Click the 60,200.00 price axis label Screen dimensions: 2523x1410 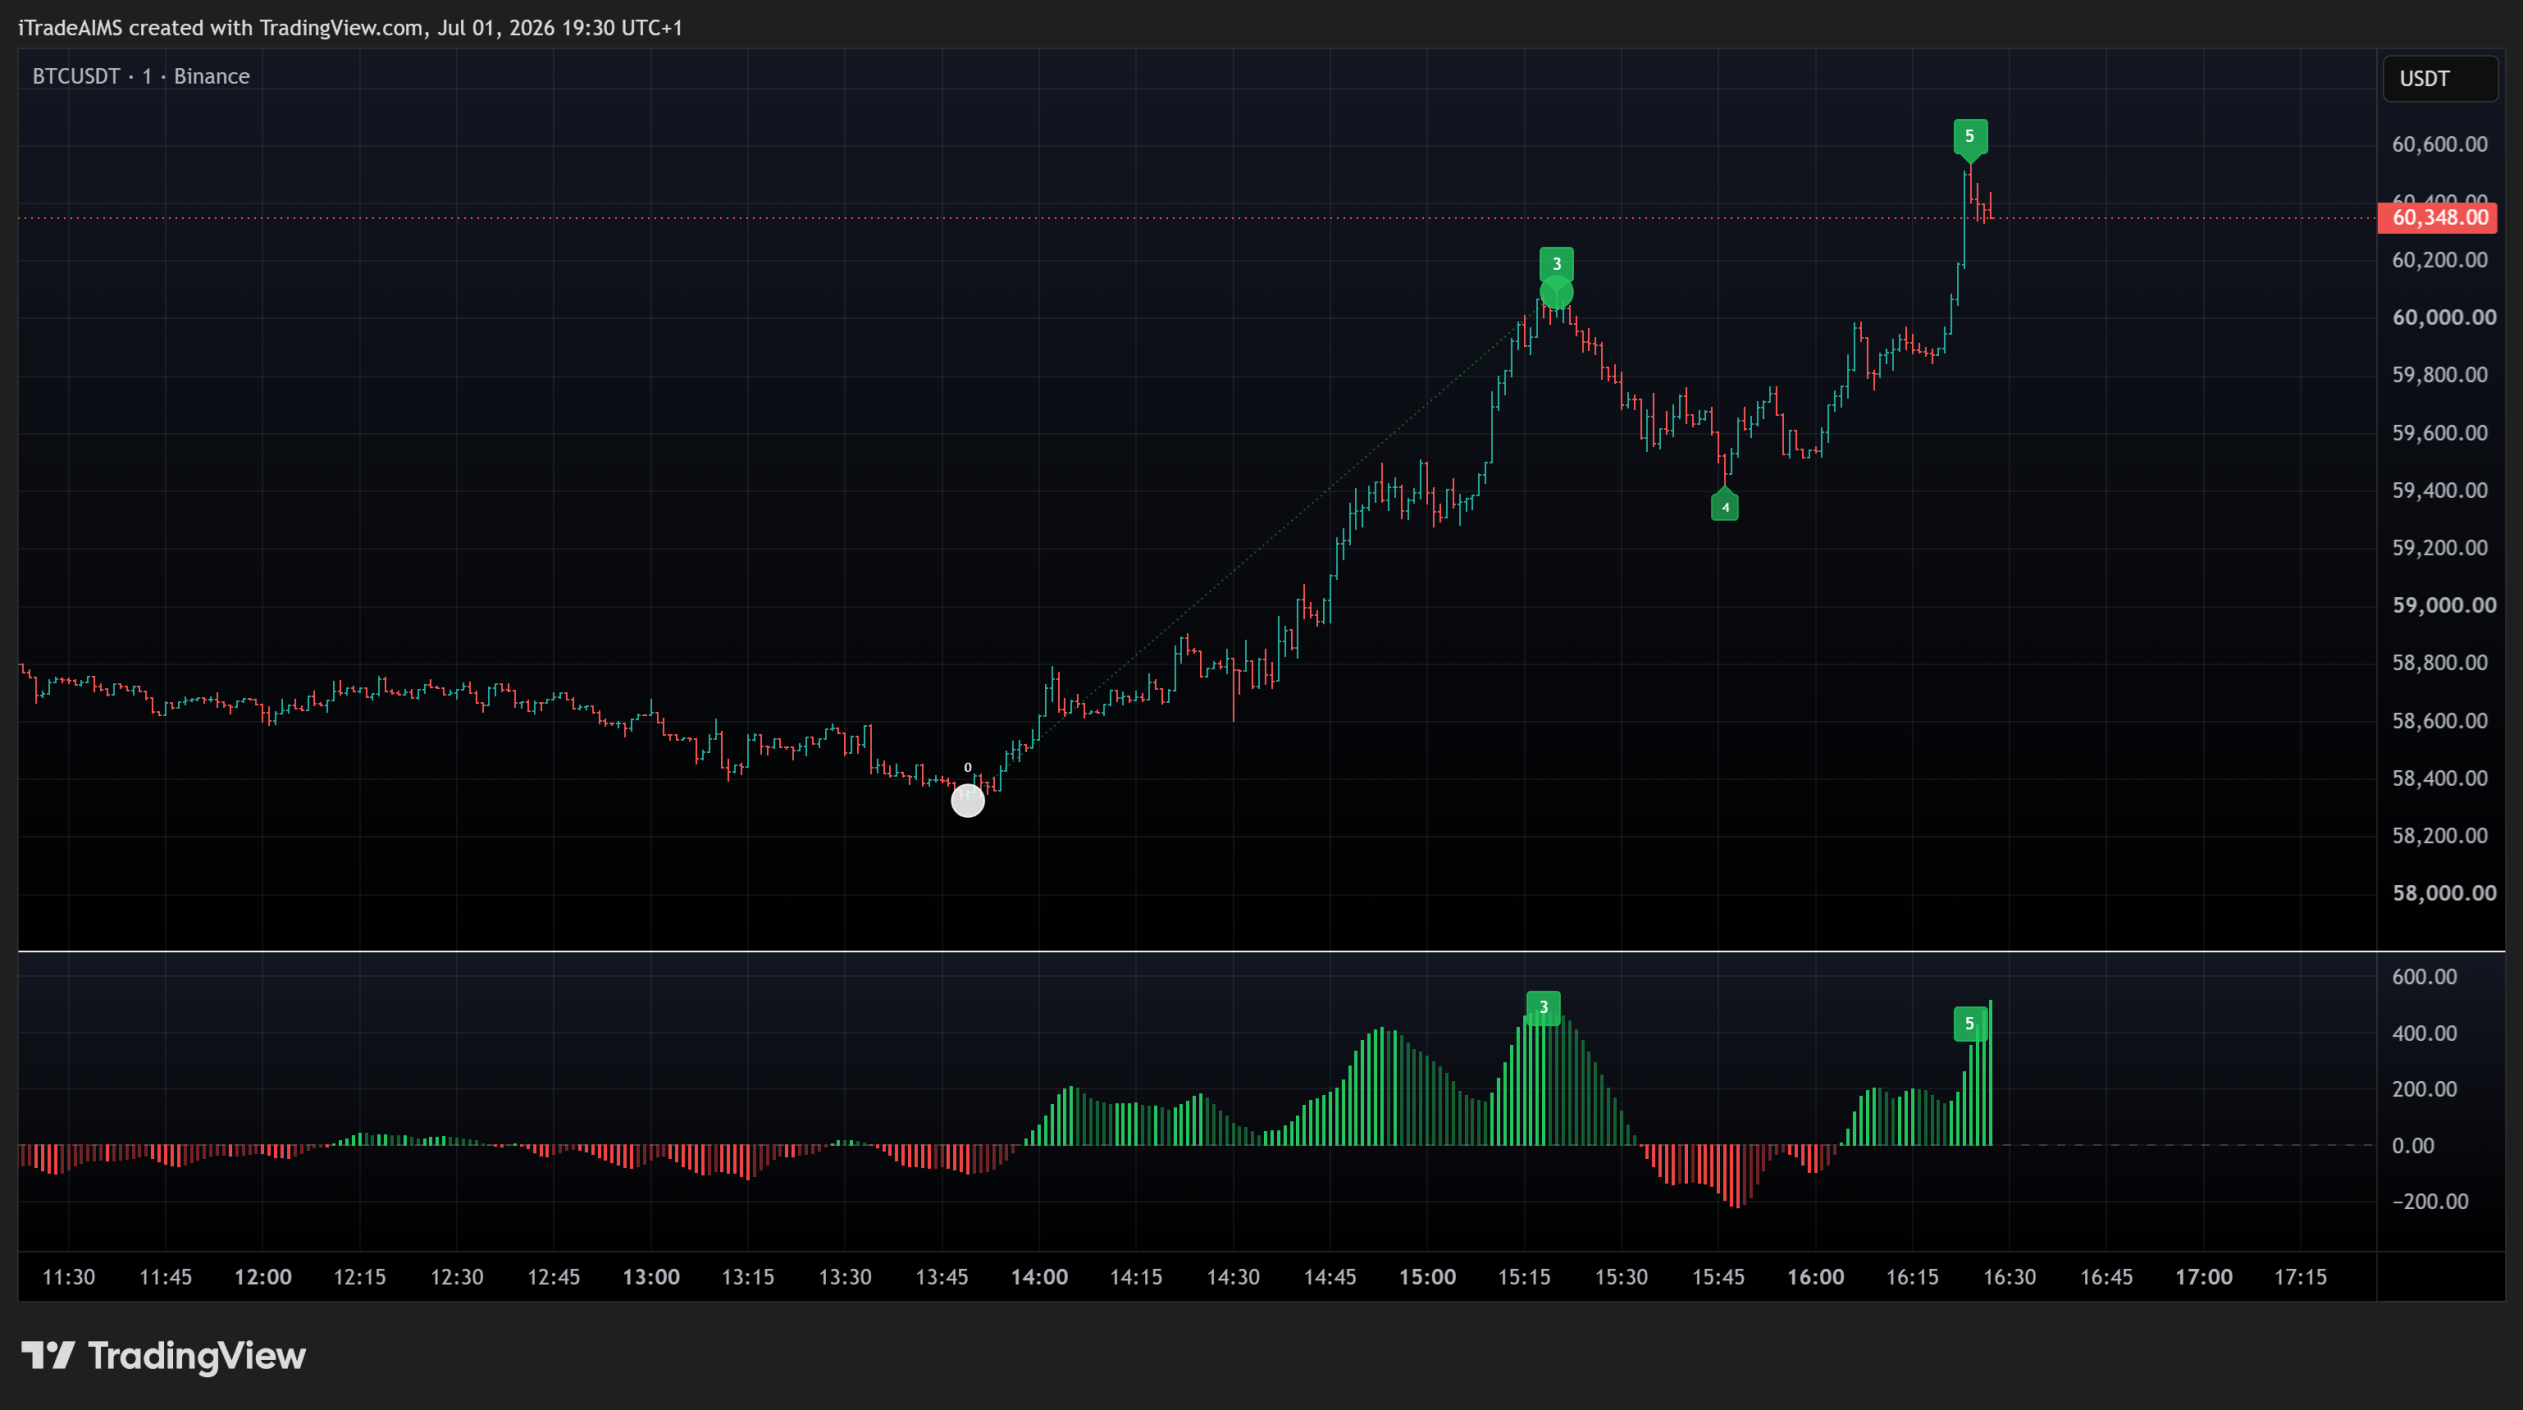point(2439,260)
